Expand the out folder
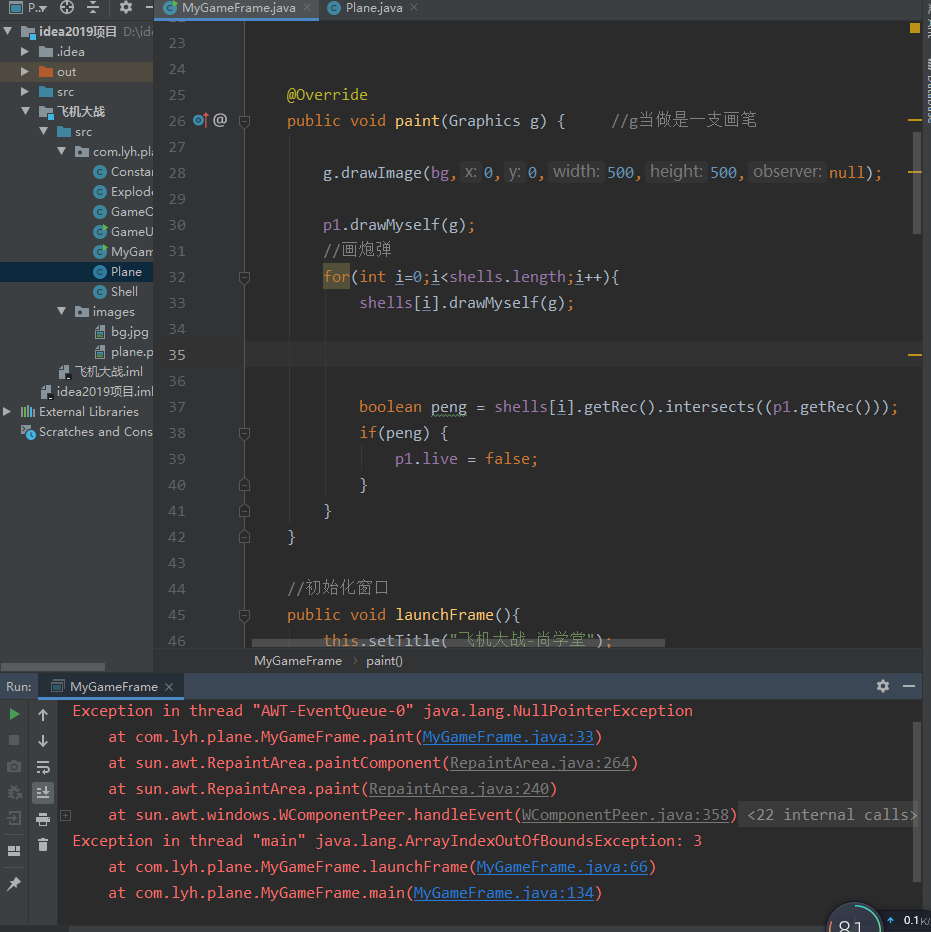This screenshot has height=932, width=931. tap(24, 71)
